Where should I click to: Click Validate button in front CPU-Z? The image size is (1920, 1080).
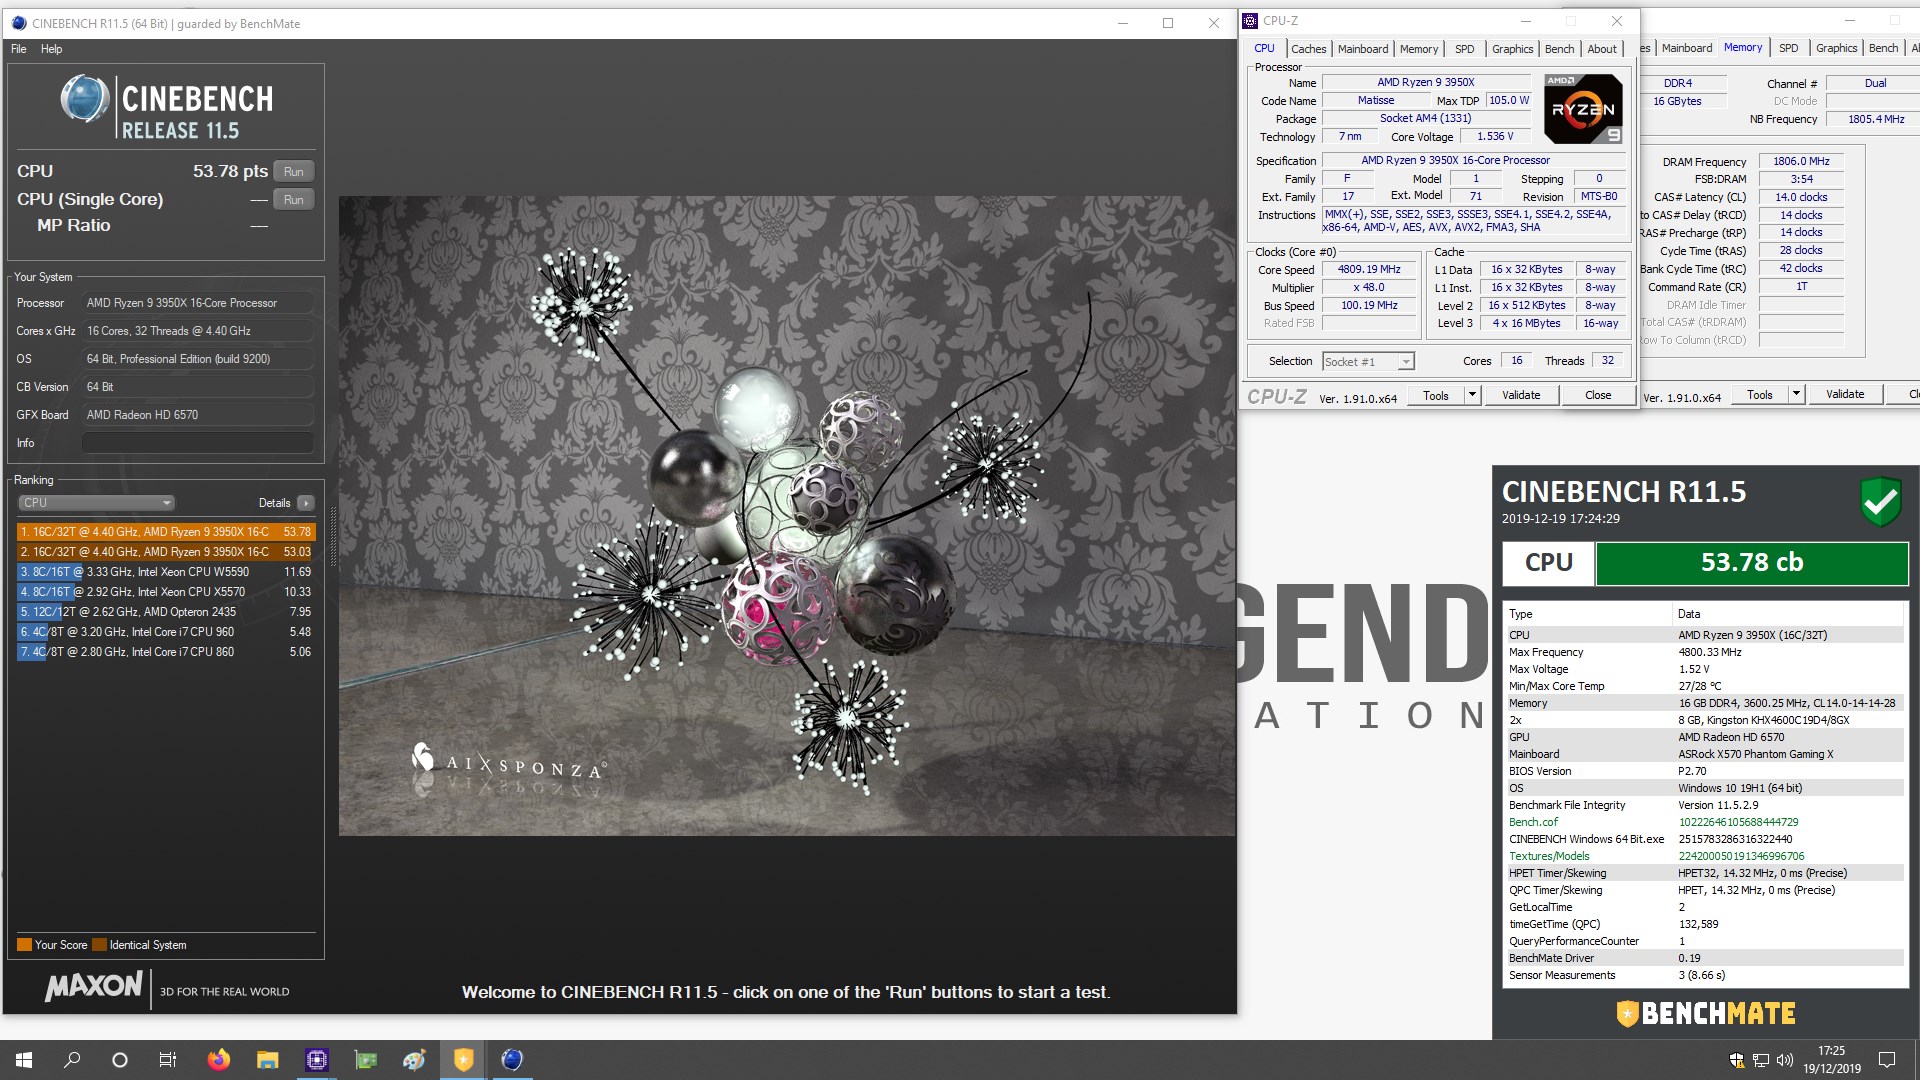point(1521,395)
